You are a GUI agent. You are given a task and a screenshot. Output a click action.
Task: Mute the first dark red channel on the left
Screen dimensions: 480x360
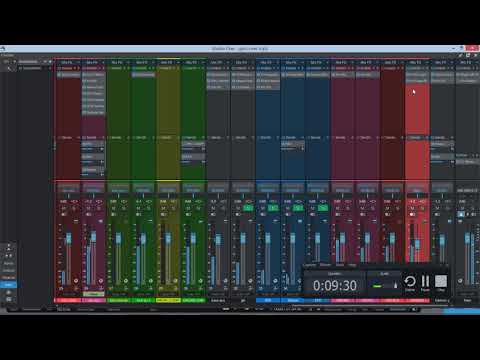[64, 208]
